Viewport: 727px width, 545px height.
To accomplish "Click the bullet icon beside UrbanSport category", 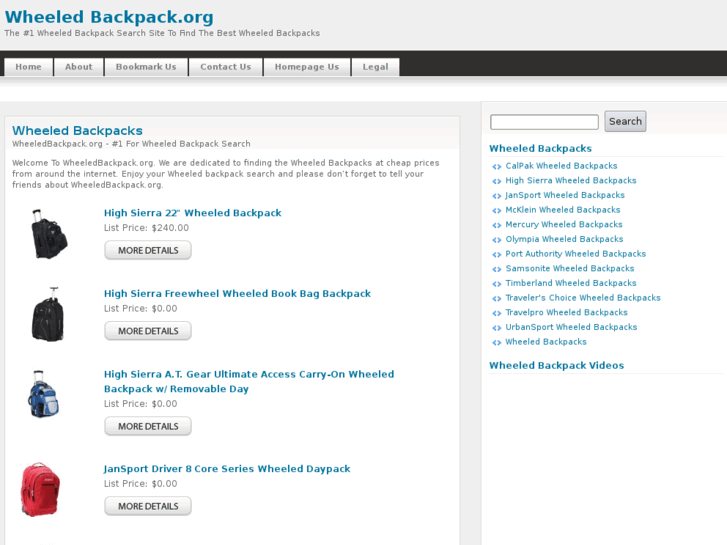I will click(x=497, y=328).
